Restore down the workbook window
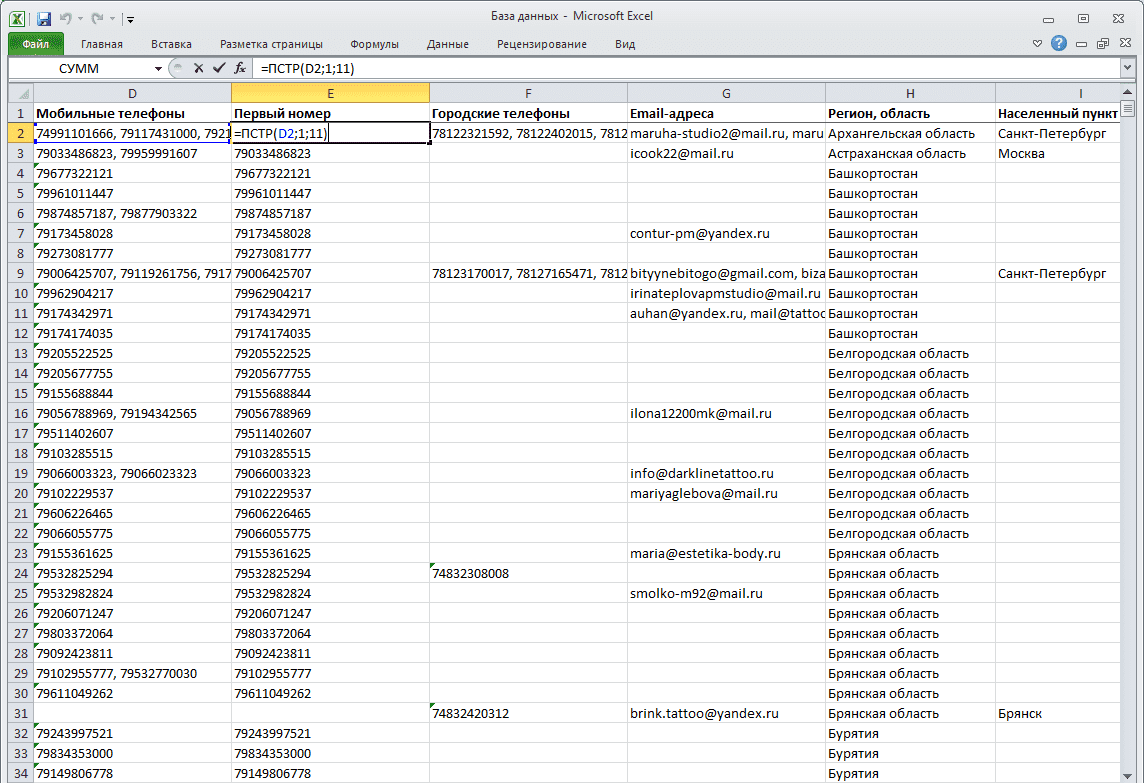 point(1103,44)
